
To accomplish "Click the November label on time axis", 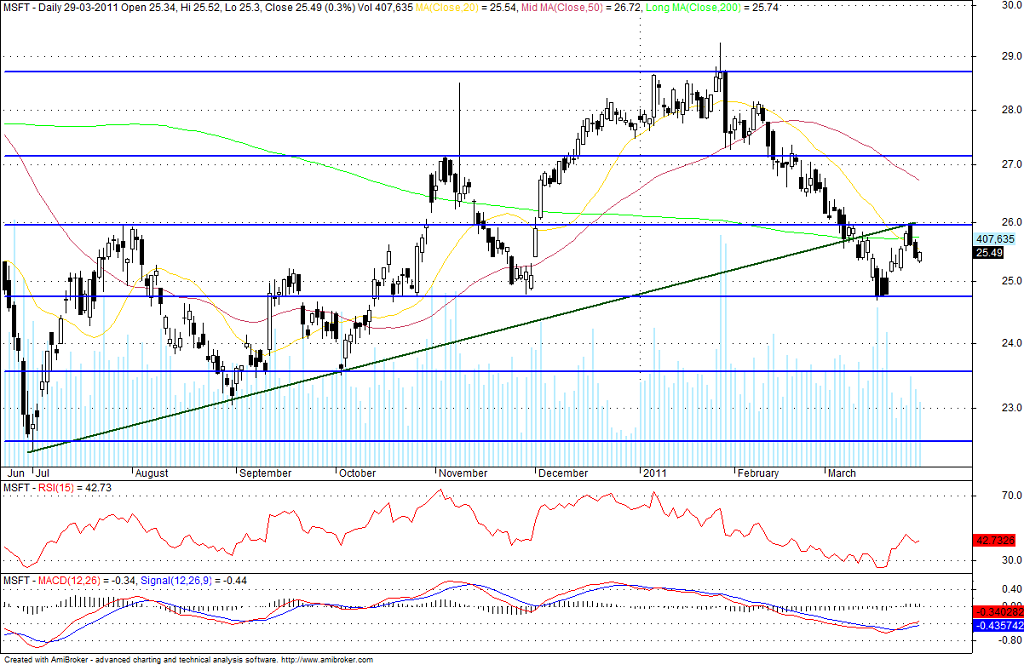I will point(463,473).
